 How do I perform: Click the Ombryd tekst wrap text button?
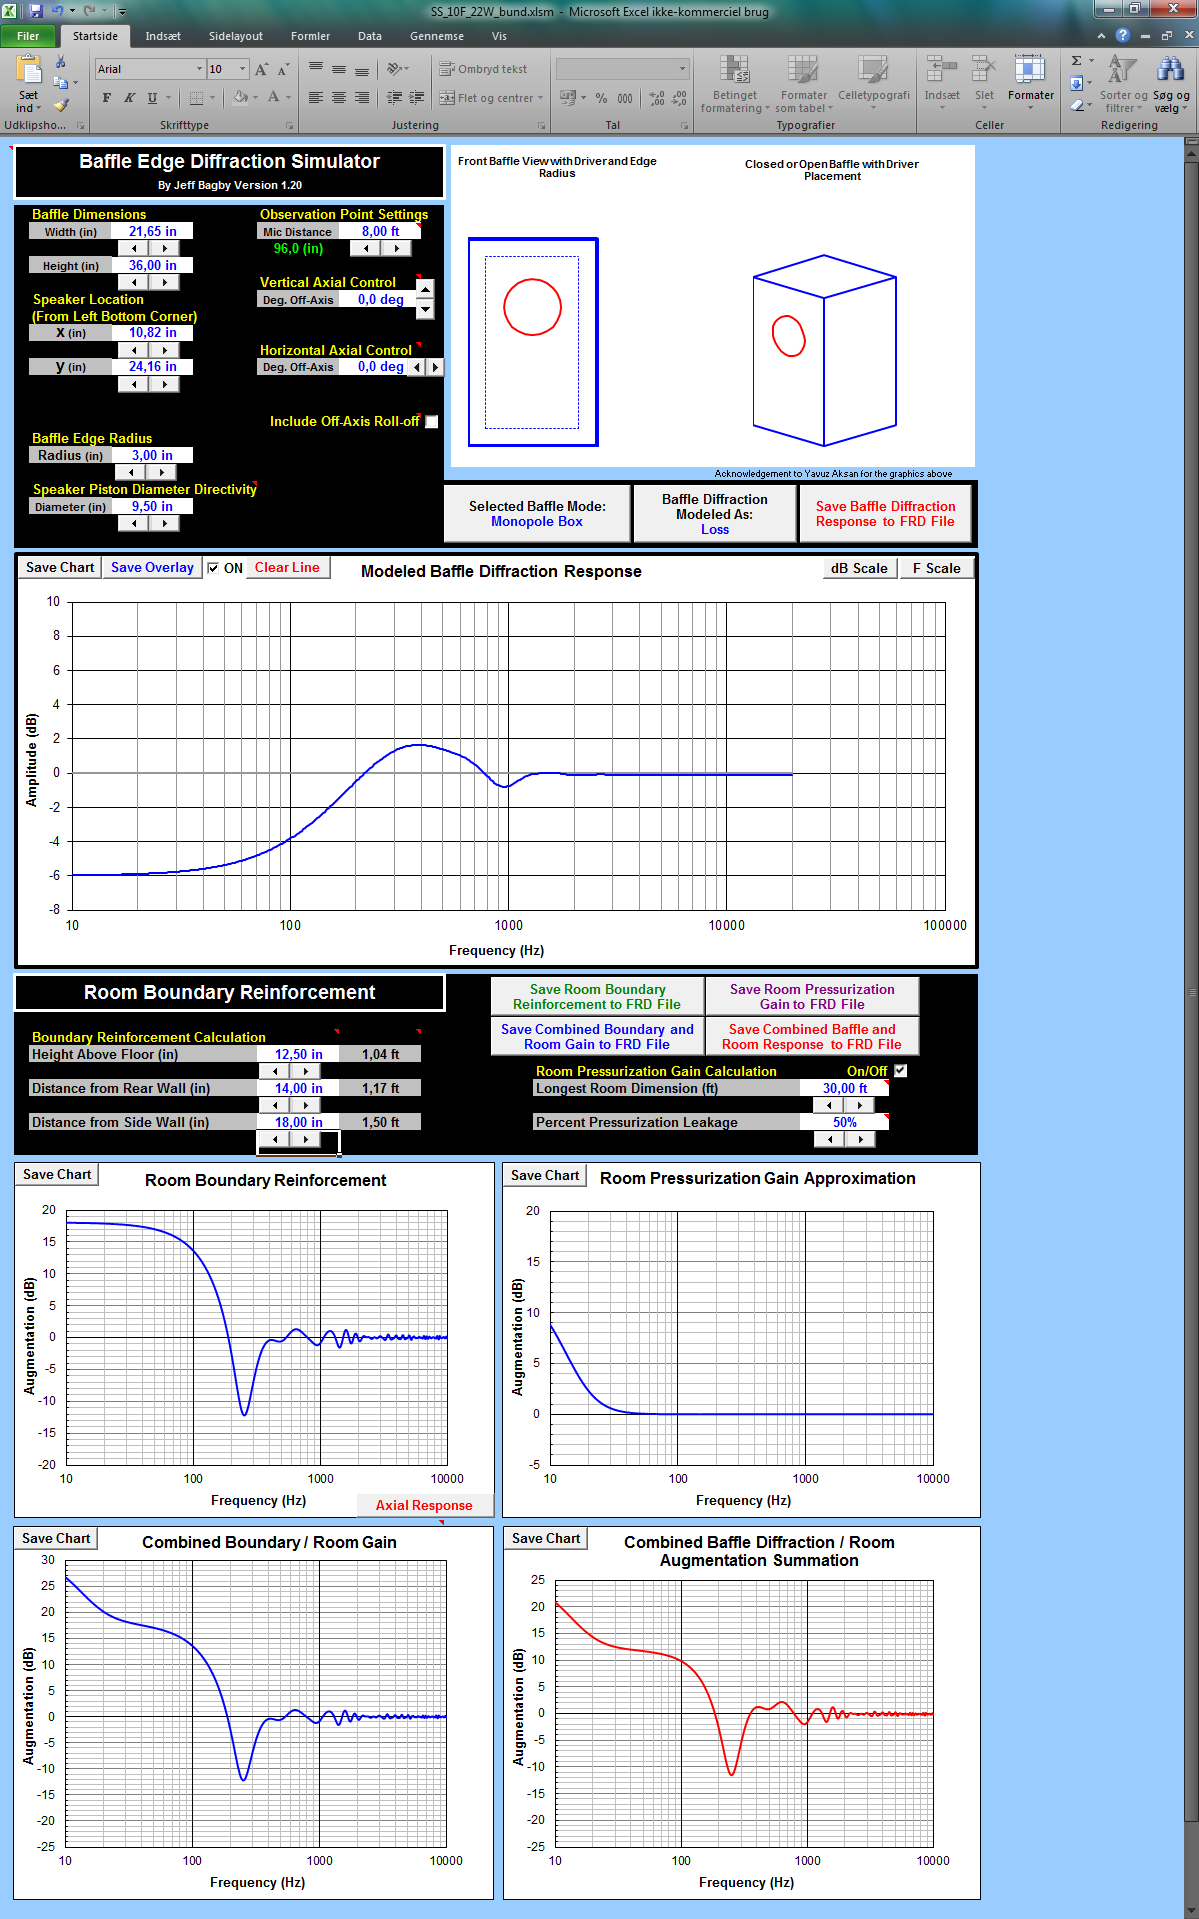[483, 69]
